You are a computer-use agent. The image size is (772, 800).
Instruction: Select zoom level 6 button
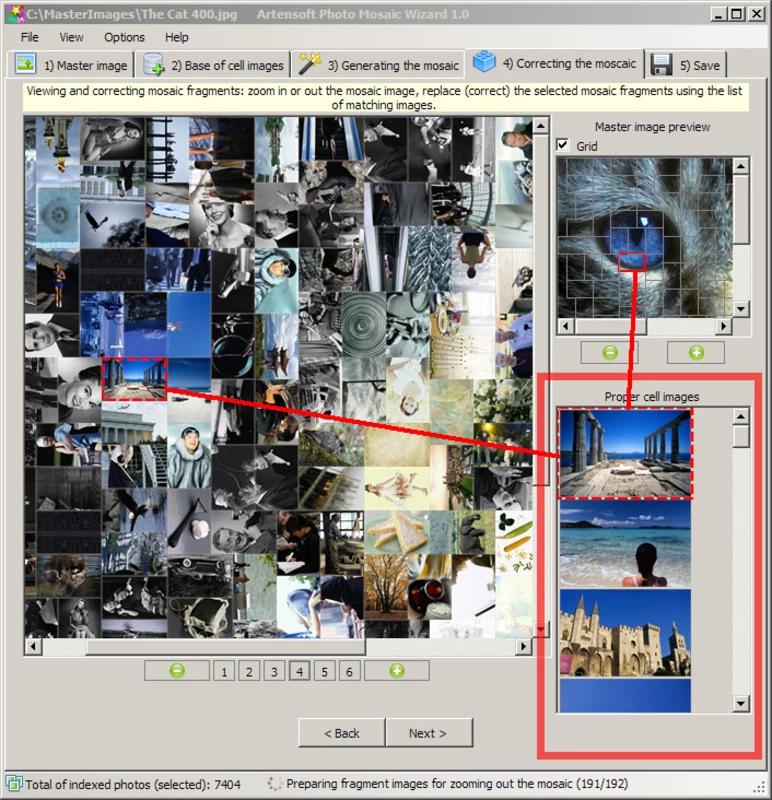point(350,671)
